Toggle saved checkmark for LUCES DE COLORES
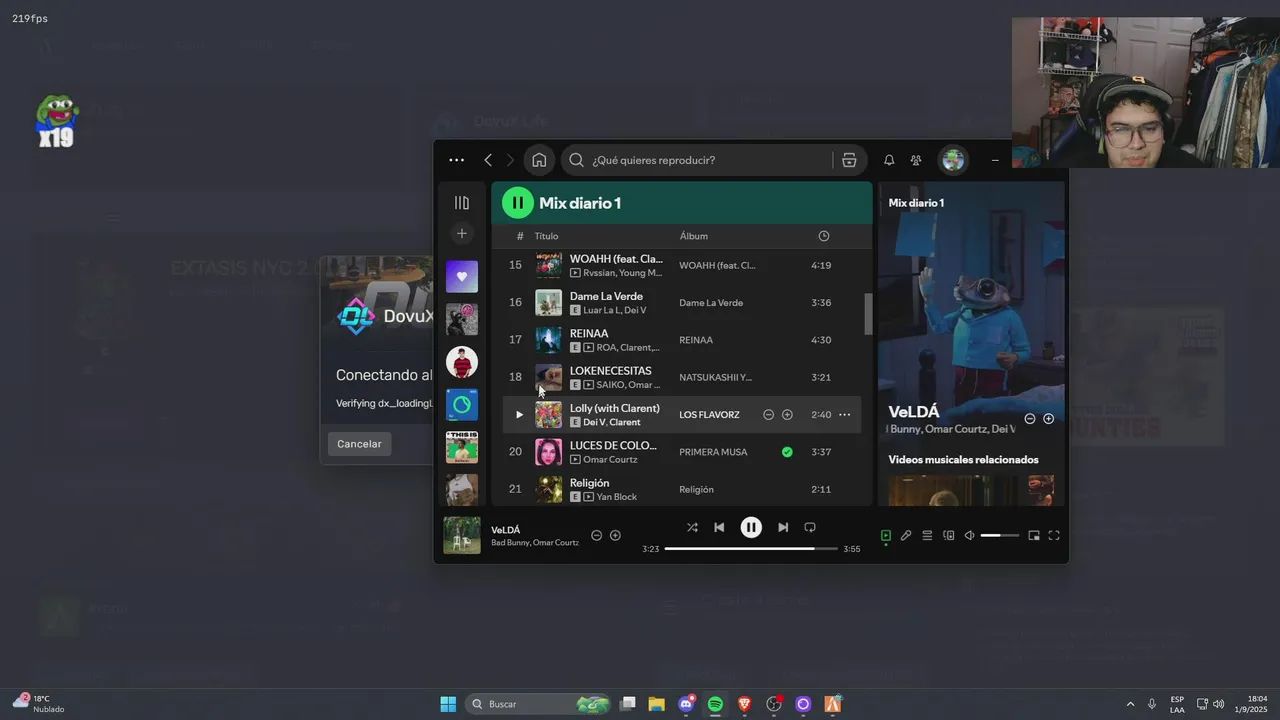The width and height of the screenshot is (1280, 720). [x=787, y=452]
